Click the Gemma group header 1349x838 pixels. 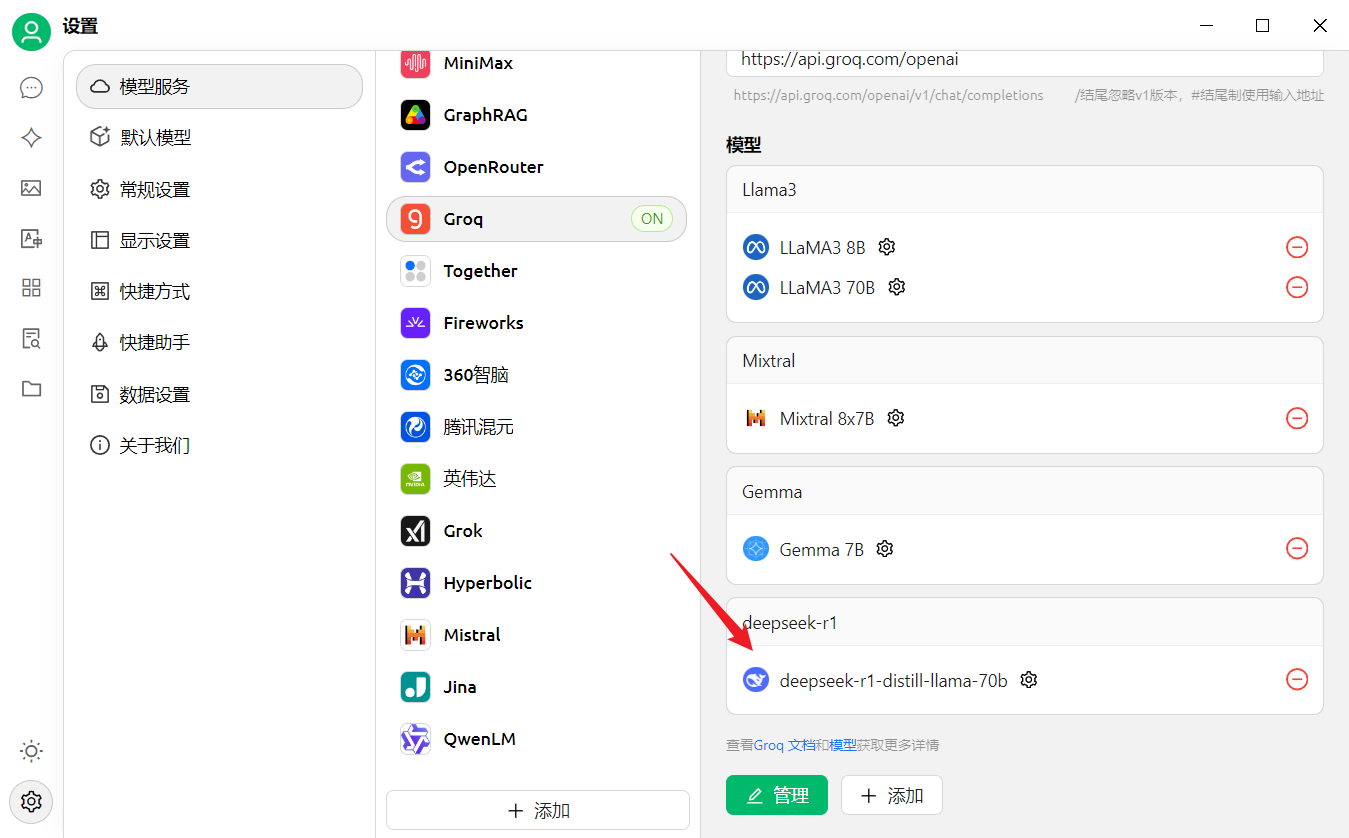[x=1025, y=492]
